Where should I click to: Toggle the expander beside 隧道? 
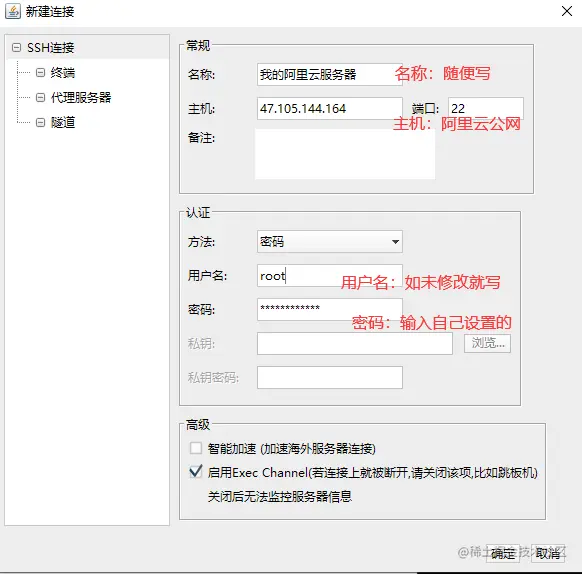point(40,122)
